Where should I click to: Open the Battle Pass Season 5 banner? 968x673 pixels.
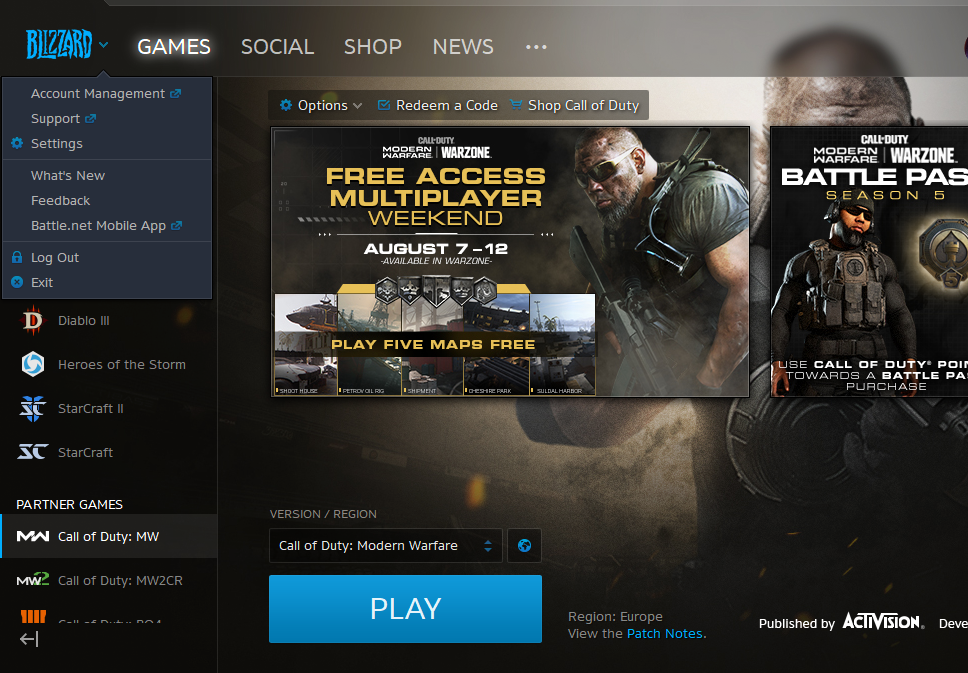pos(869,262)
